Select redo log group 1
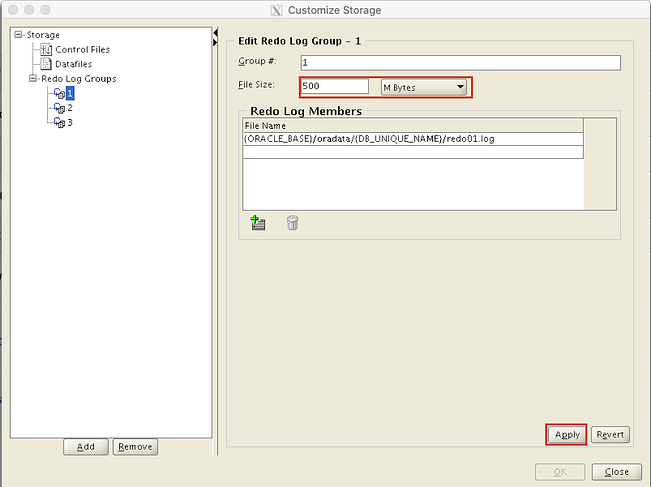The image size is (651, 487). 70,93
